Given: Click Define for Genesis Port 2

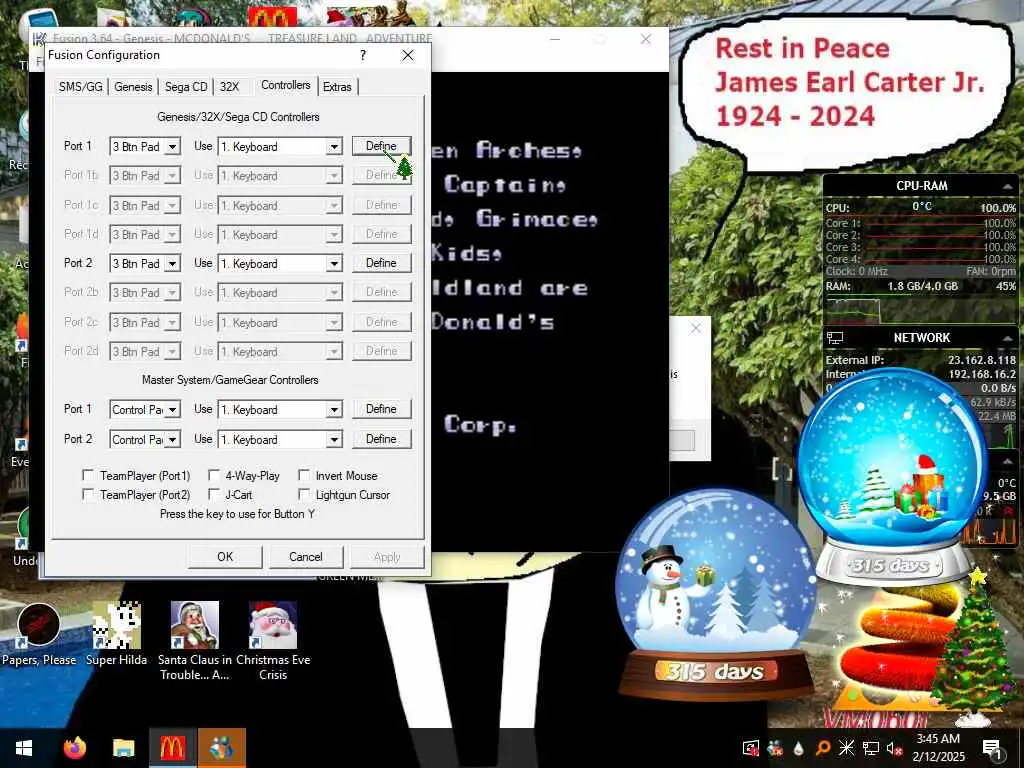Looking at the screenshot, I should click(x=381, y=263).
